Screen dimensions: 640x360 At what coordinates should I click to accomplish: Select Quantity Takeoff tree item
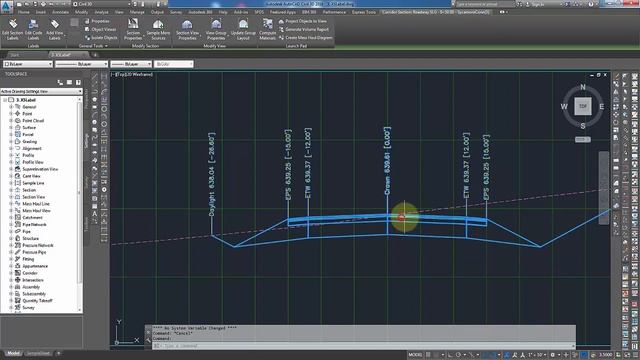37,300
